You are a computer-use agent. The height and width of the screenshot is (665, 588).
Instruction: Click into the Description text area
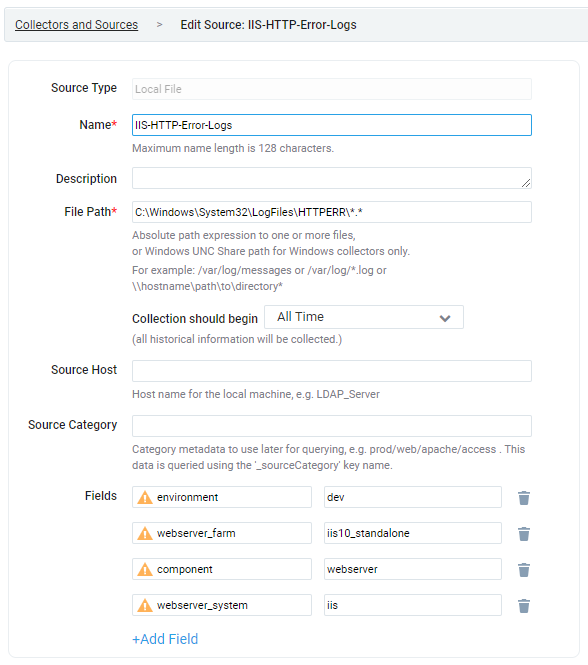331,178
